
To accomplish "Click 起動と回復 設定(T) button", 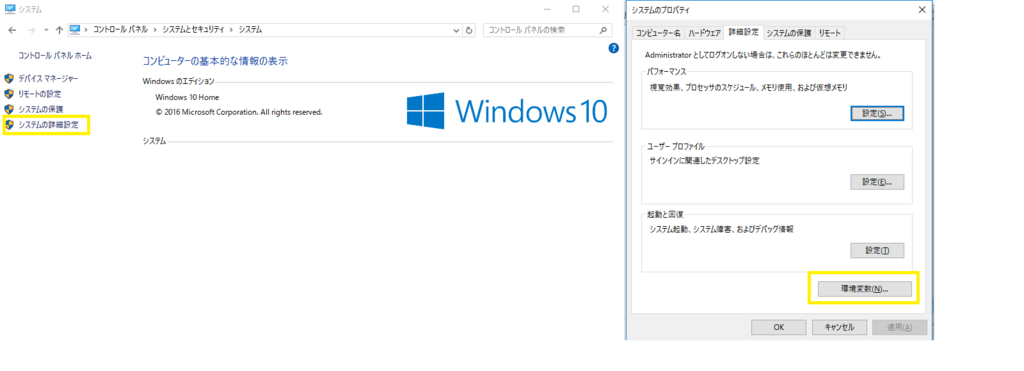I will click(877, 251).
